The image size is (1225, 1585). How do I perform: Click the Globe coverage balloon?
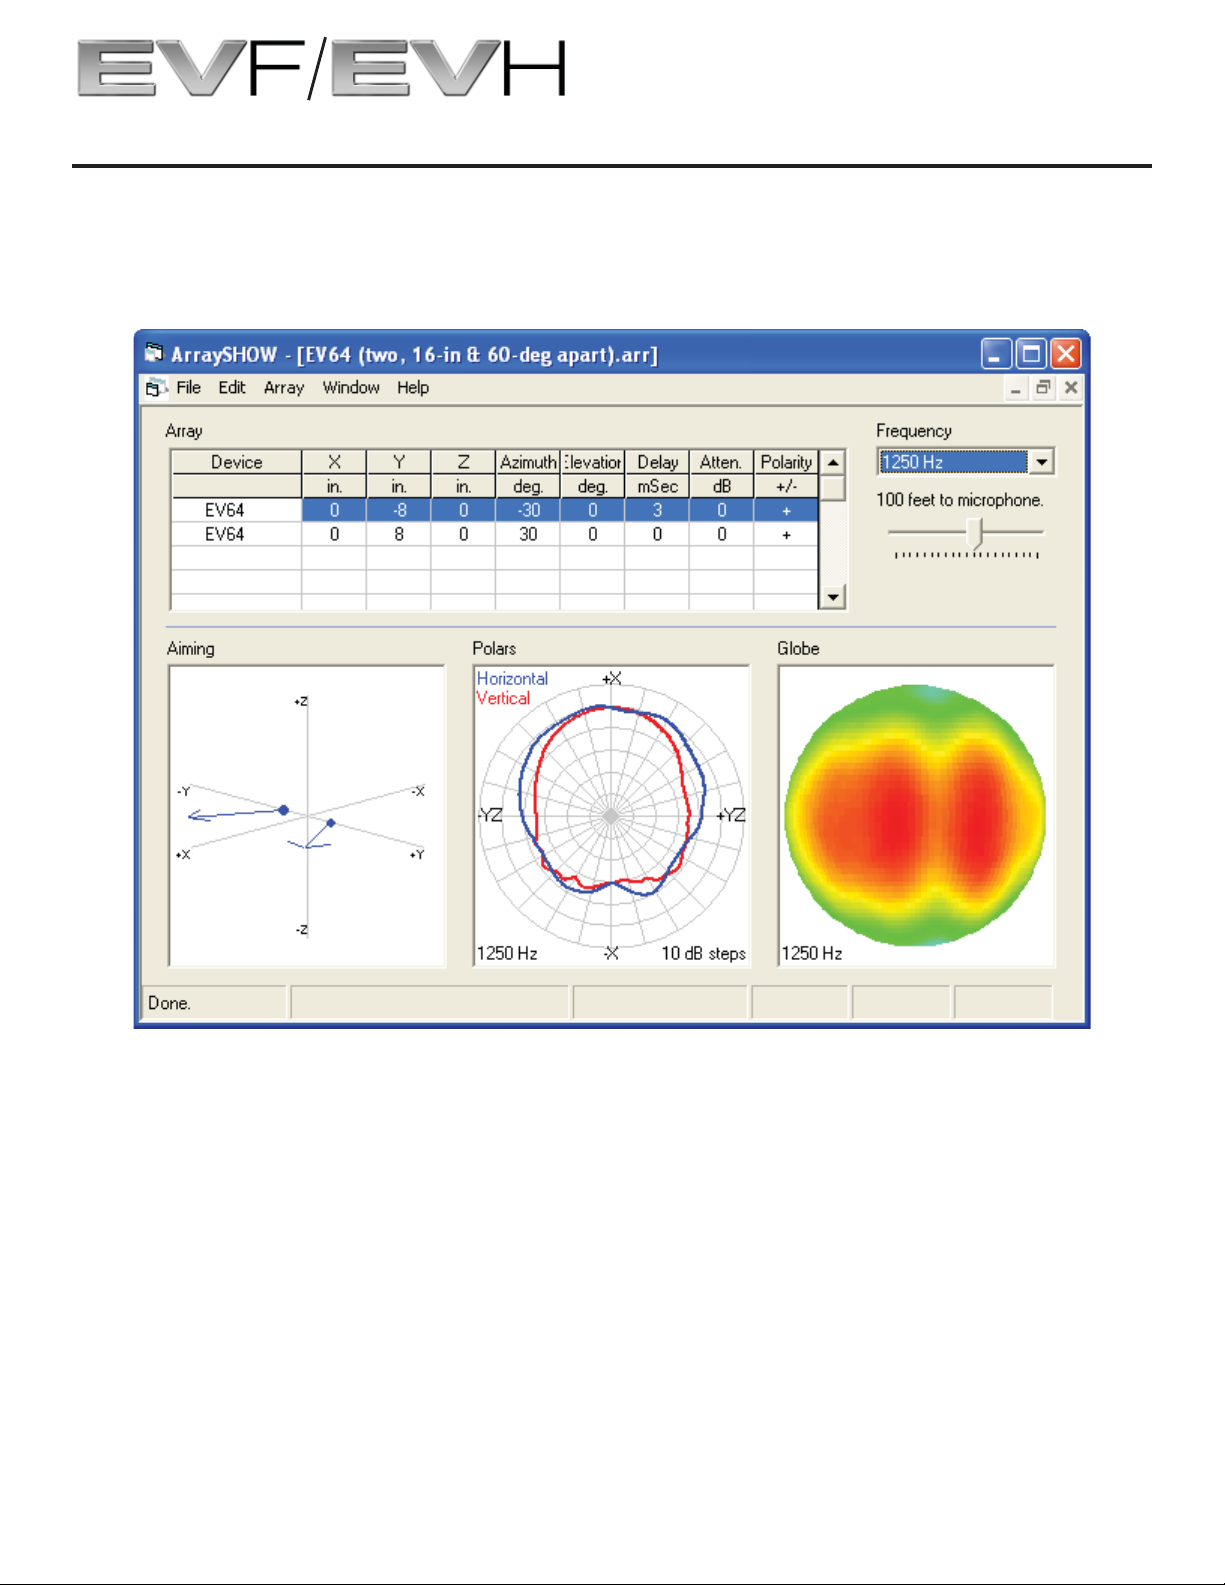tap(916, 816)
